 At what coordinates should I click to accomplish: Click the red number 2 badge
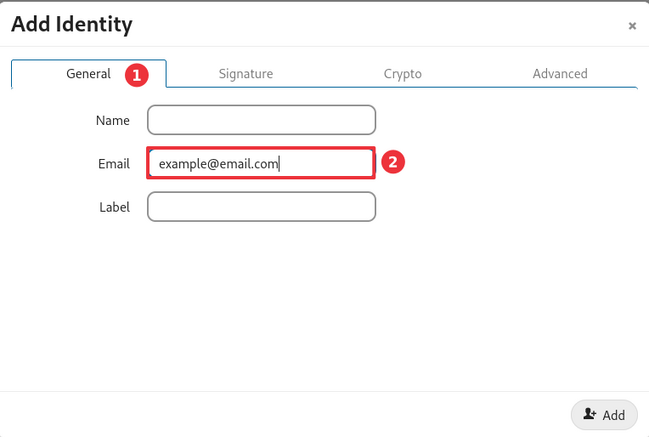click(x=394, y=162)
